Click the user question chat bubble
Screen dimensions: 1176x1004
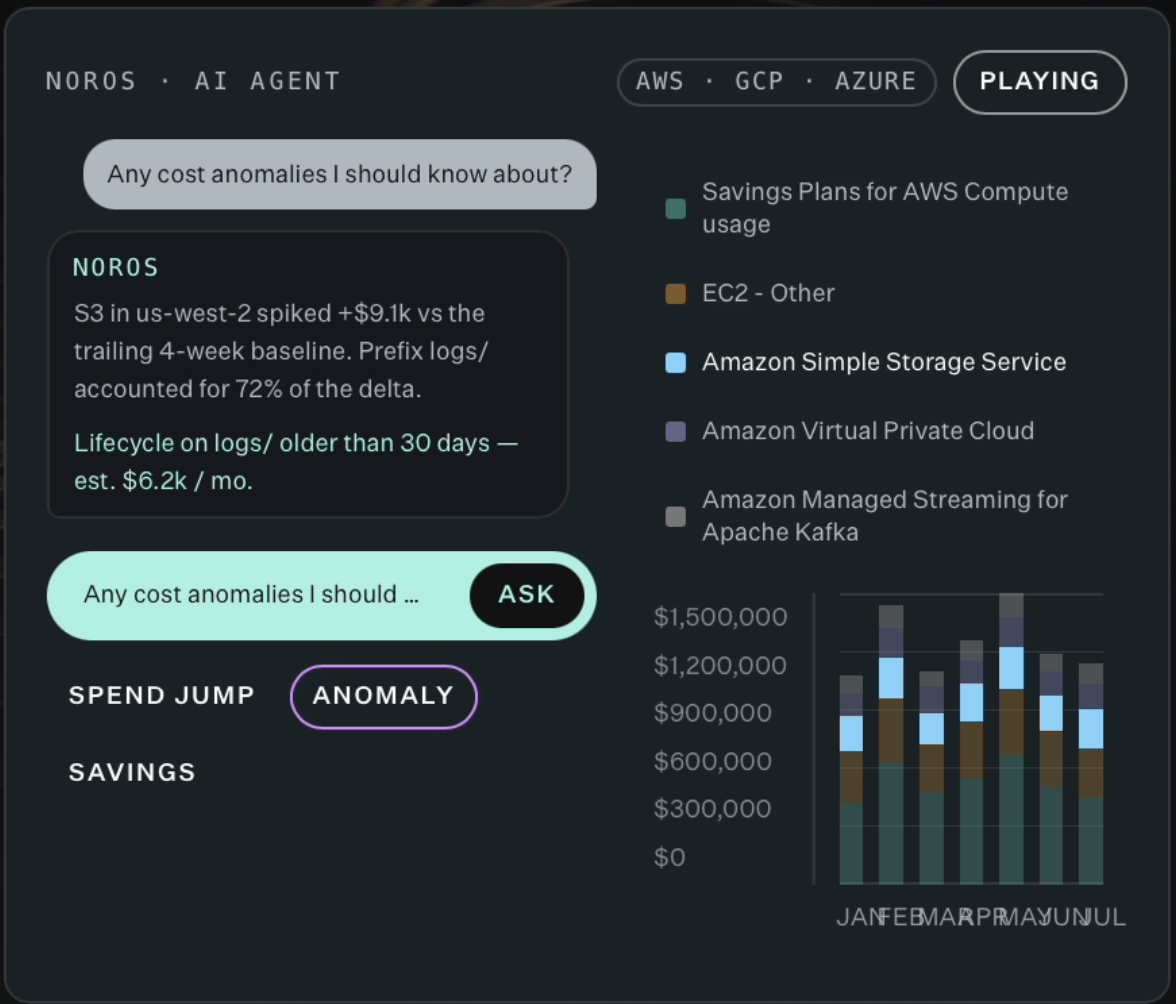coord(340,174)
